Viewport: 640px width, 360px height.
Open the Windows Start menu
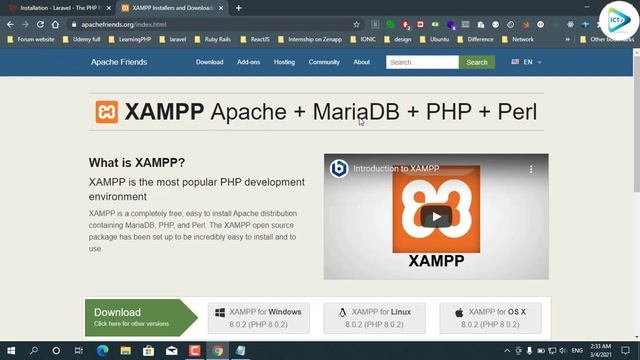[11, 351]
